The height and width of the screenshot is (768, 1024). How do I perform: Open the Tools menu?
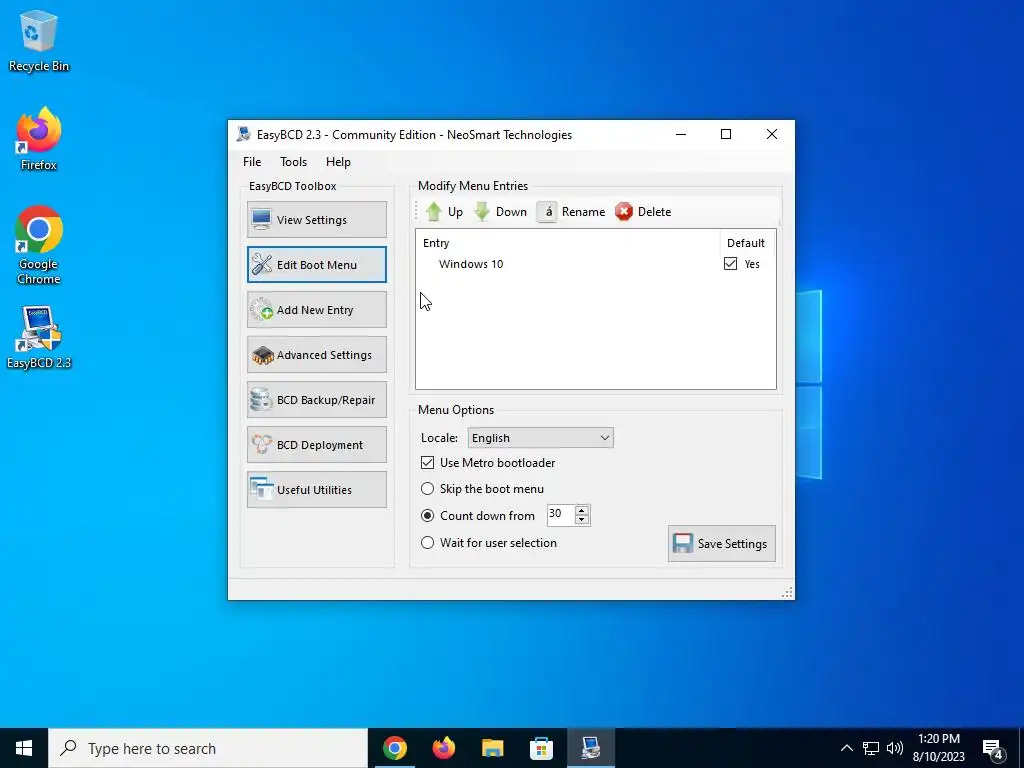293,162
